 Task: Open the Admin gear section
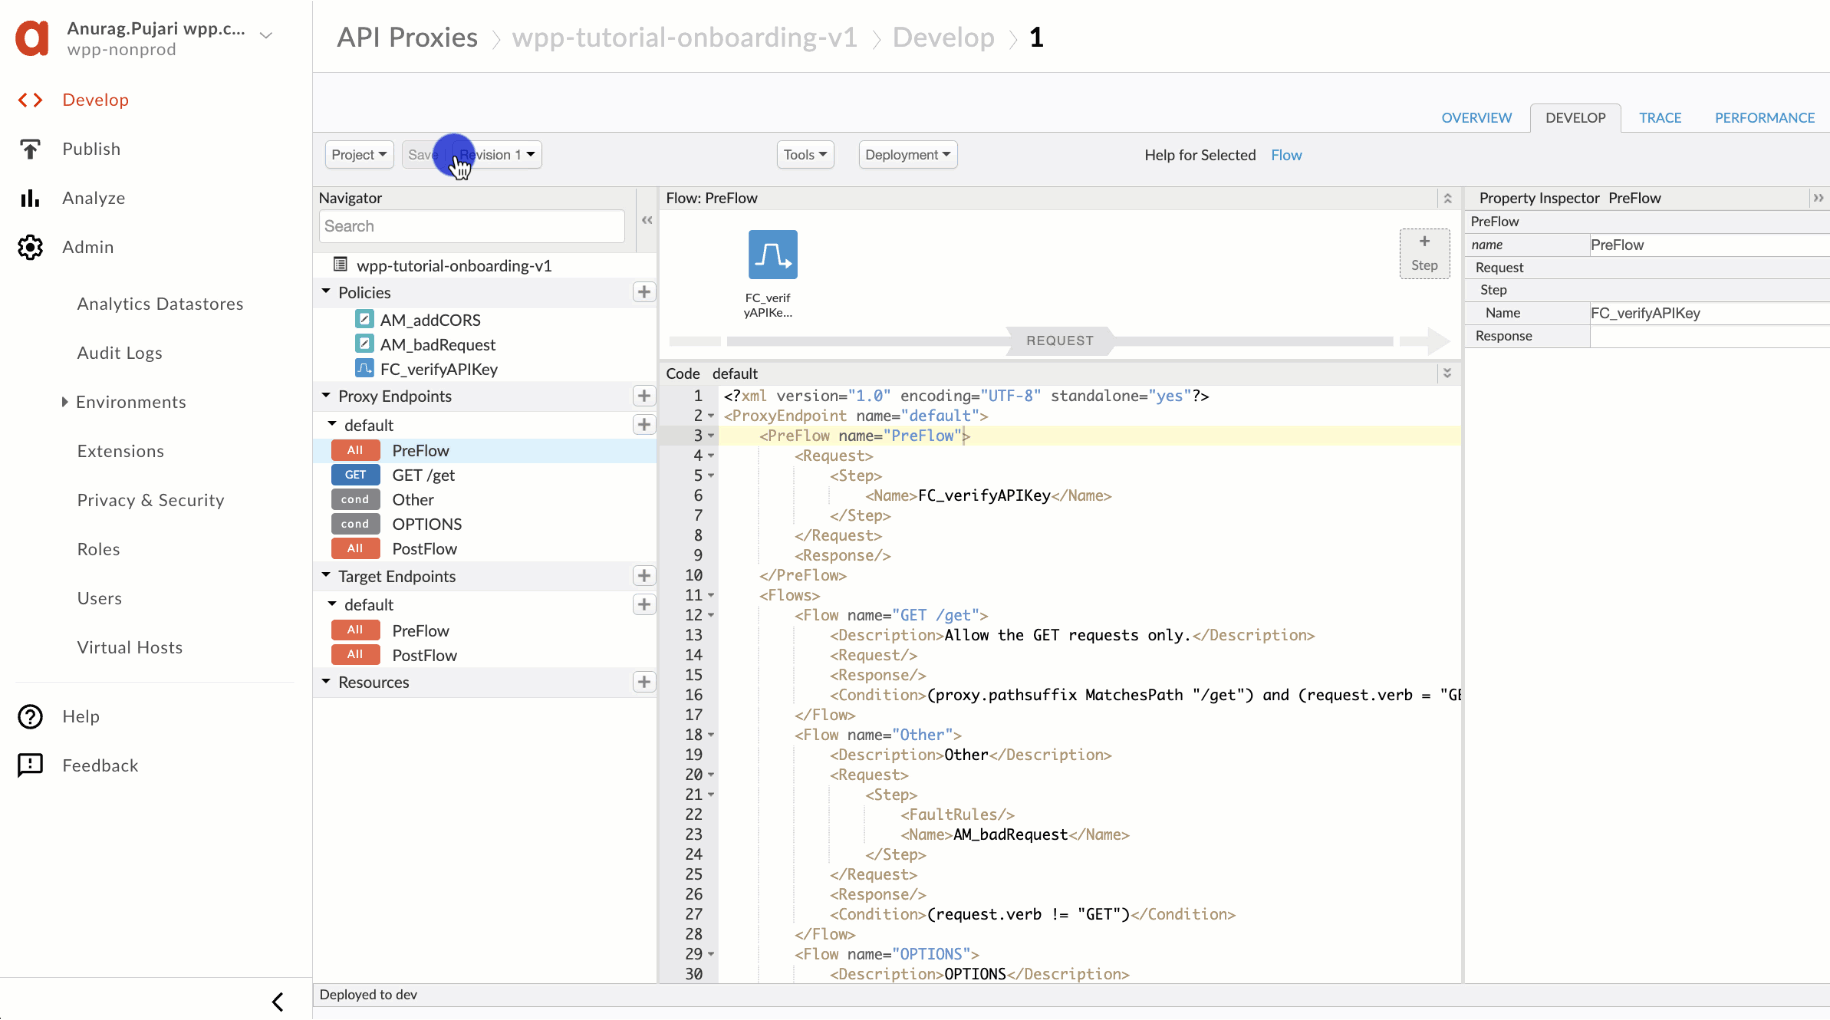(31, 247)
